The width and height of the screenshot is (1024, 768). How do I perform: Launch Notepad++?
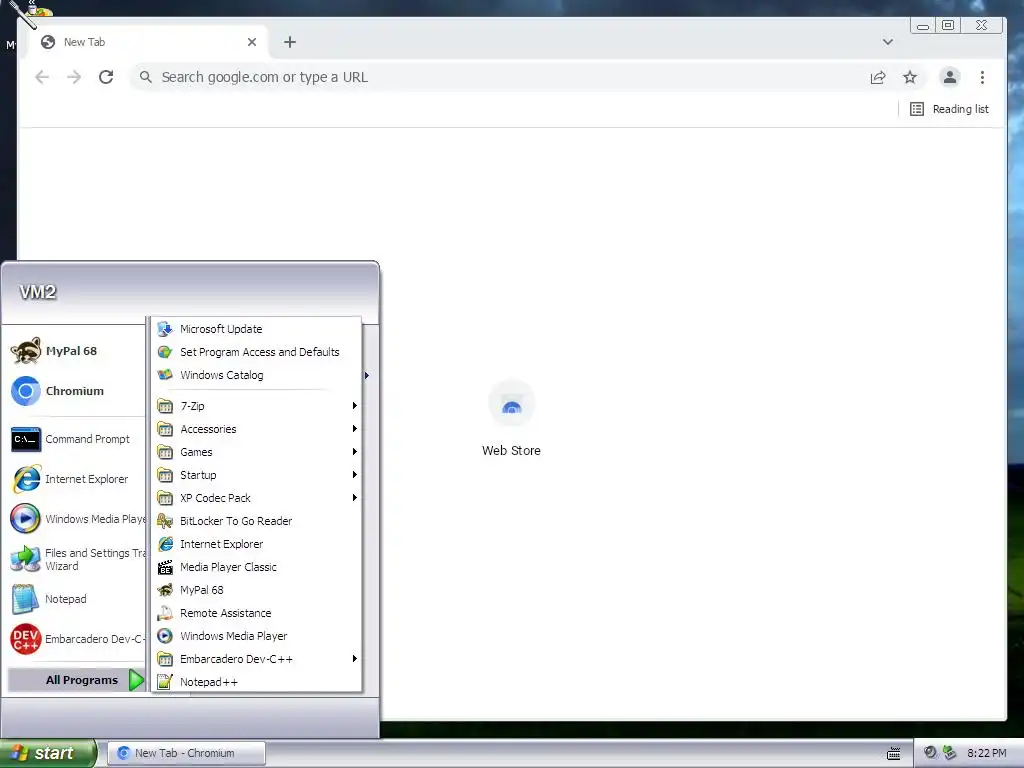coord(256,682)
